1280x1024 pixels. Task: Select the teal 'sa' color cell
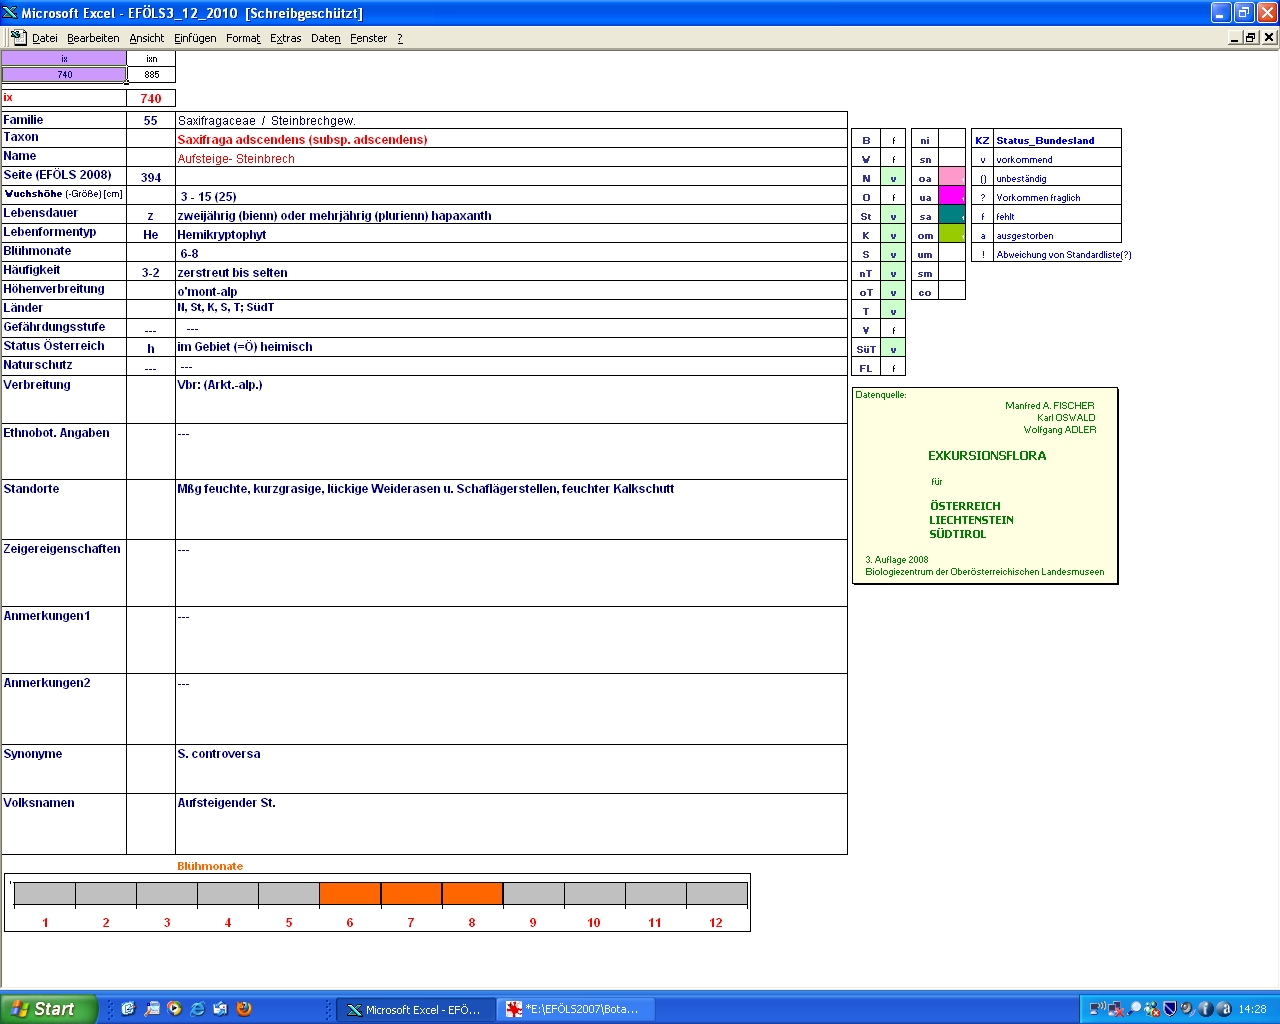point(952,215)
